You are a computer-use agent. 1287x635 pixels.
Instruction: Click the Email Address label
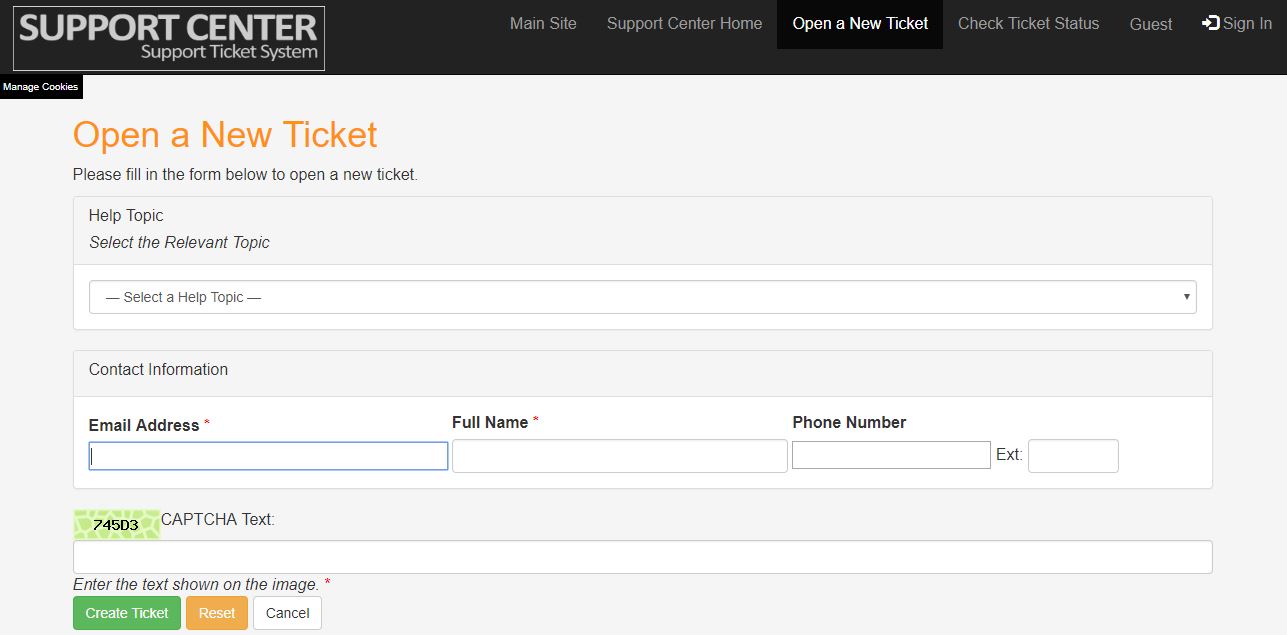coord(144,425)
